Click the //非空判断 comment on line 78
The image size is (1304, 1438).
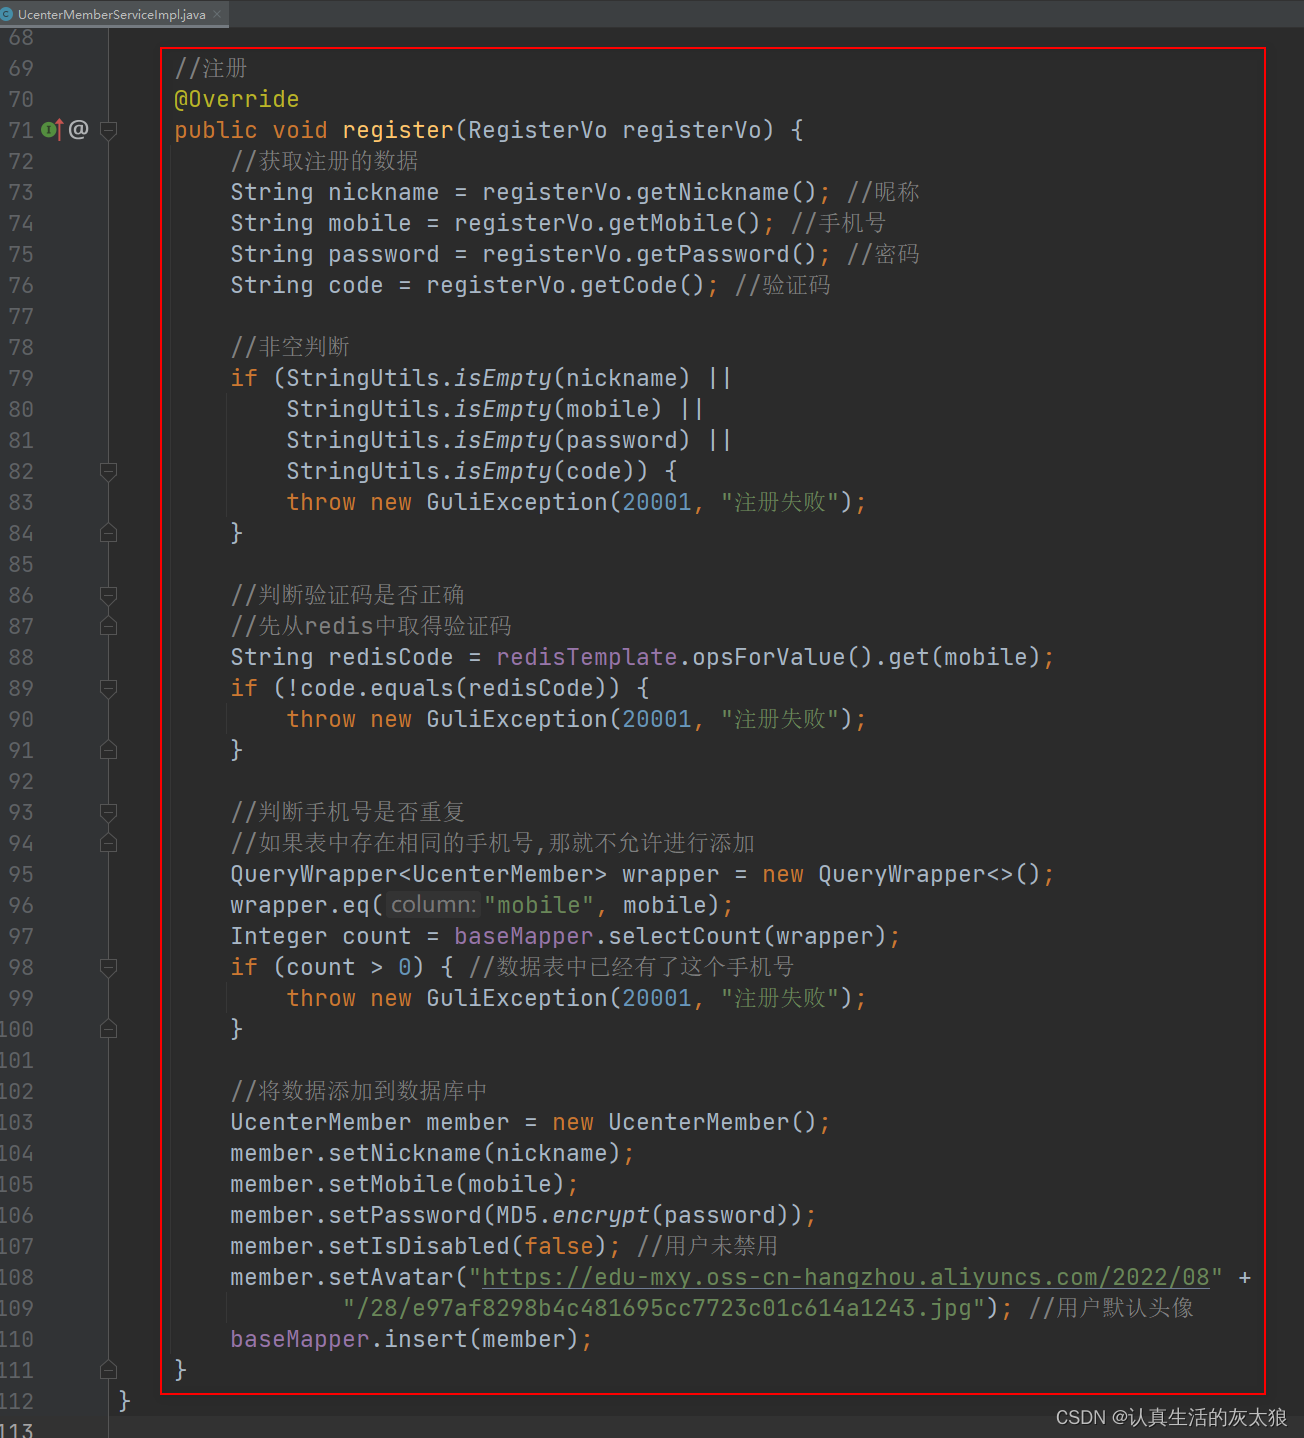290,347
